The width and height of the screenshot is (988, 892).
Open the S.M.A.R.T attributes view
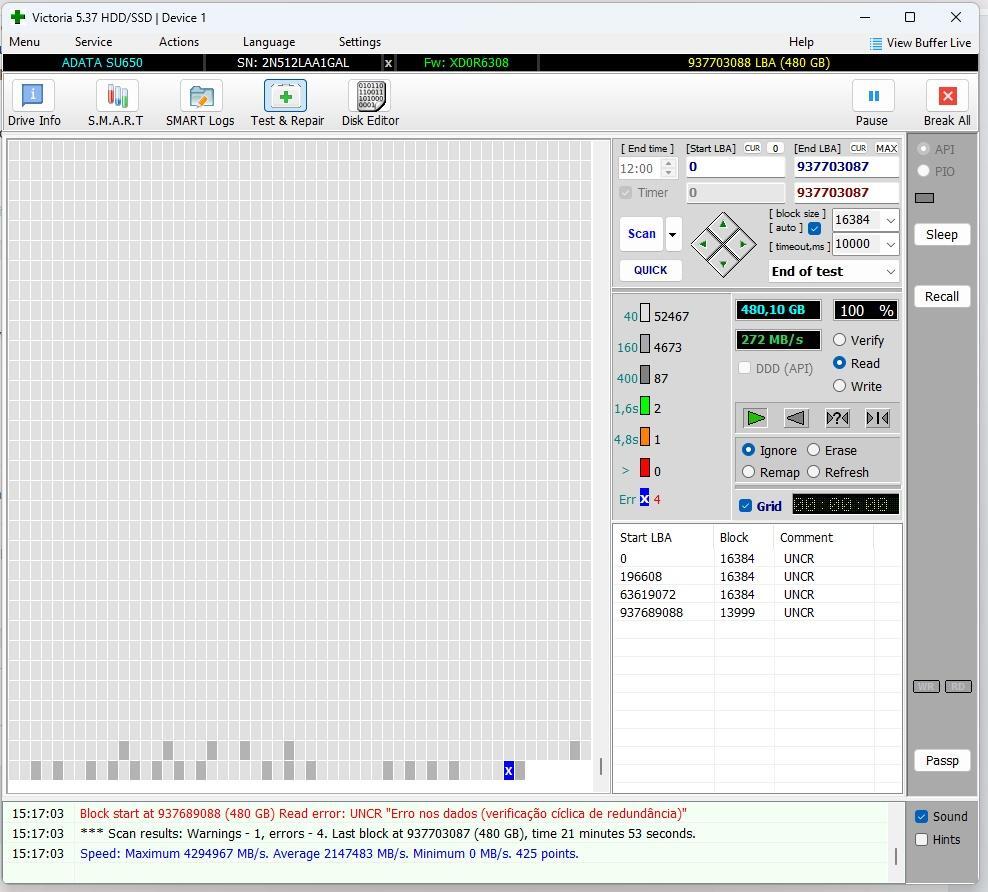[116, 104]
